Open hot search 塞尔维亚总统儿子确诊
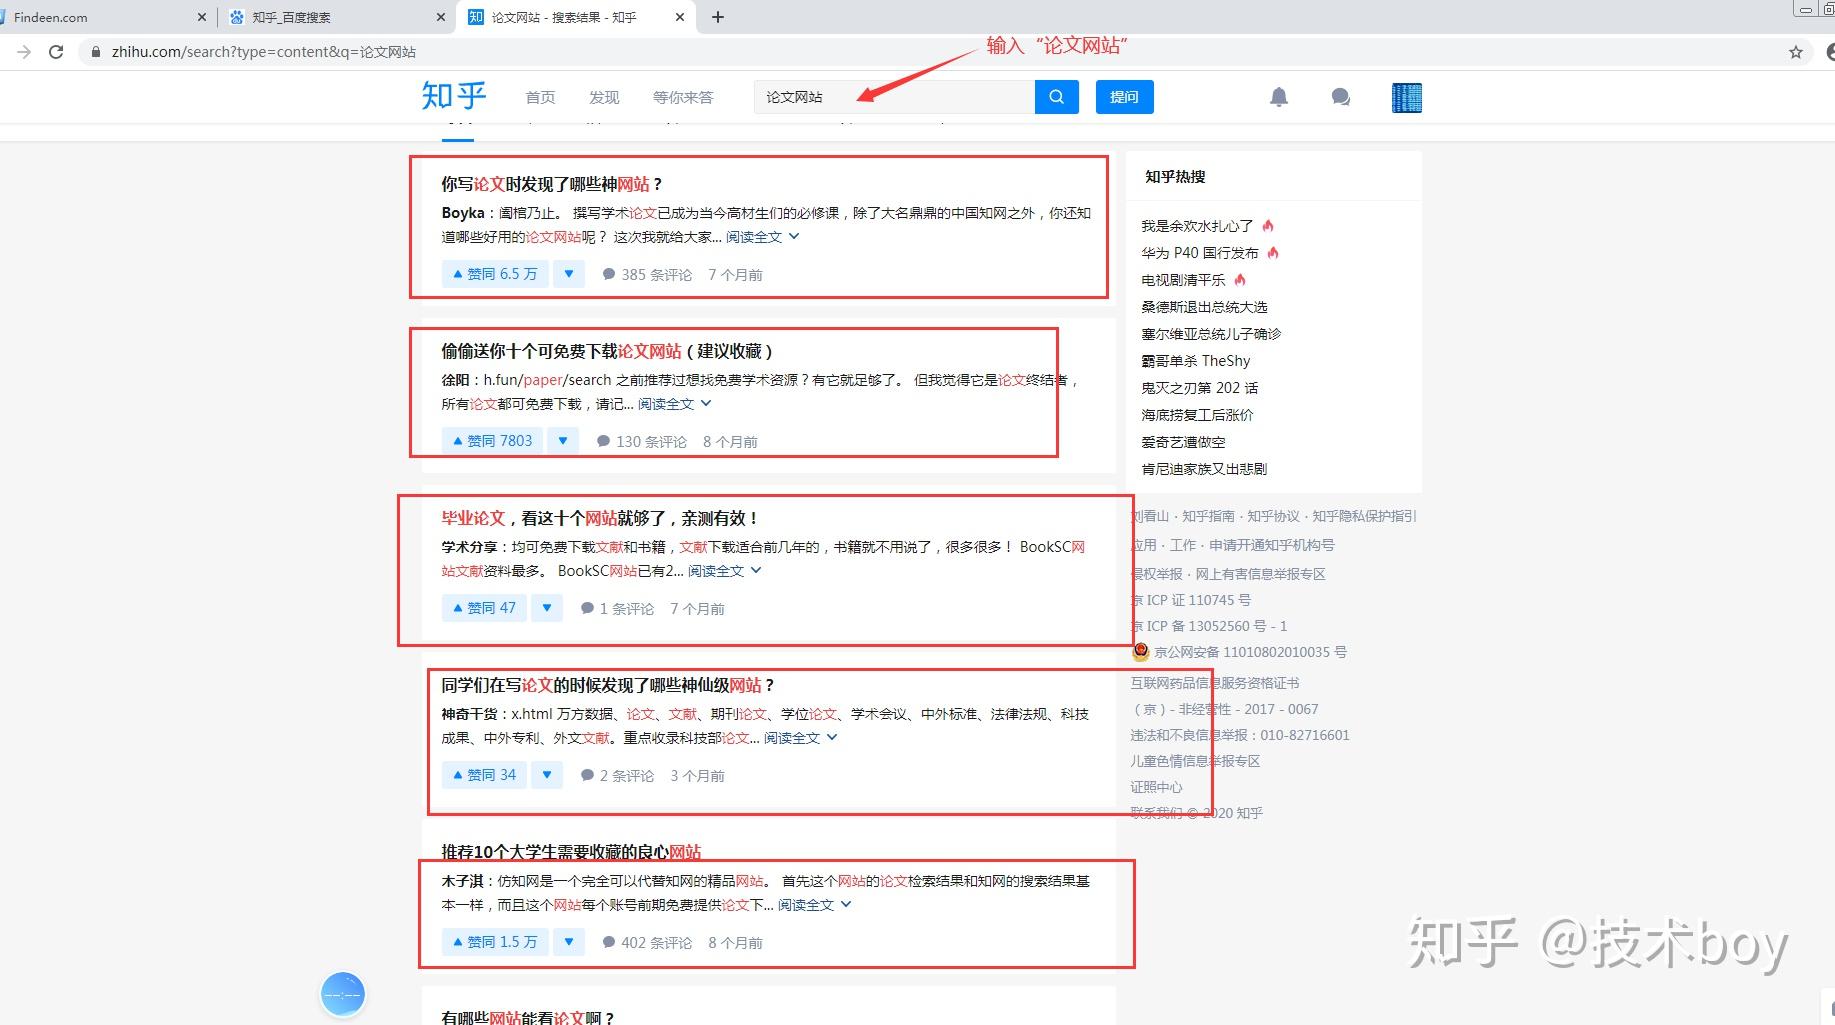 point(1211,334)
